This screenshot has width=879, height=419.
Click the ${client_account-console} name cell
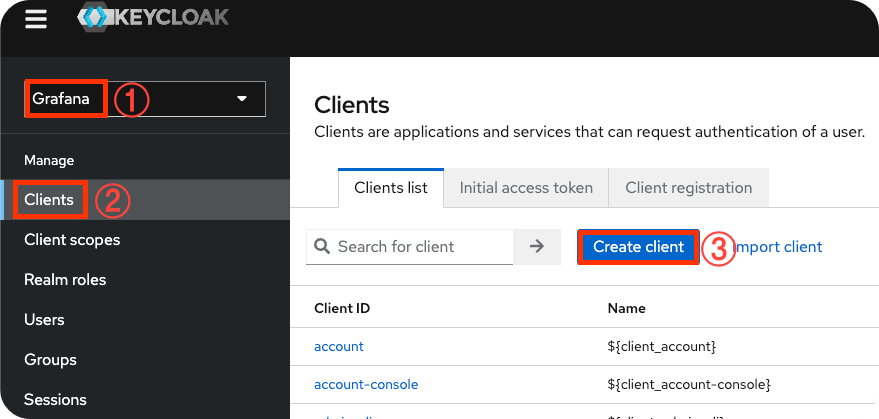[689, 385]
